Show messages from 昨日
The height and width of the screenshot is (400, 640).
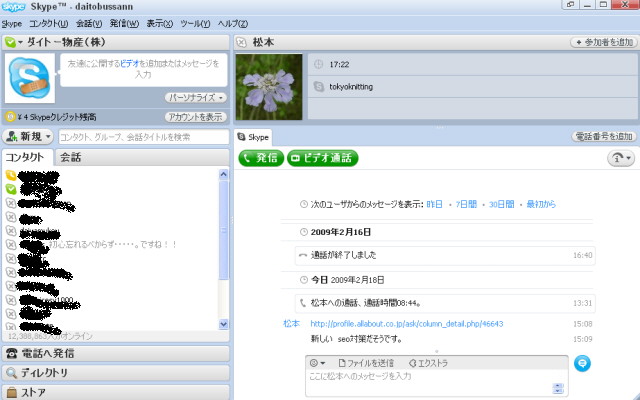[x=434, y=204]
